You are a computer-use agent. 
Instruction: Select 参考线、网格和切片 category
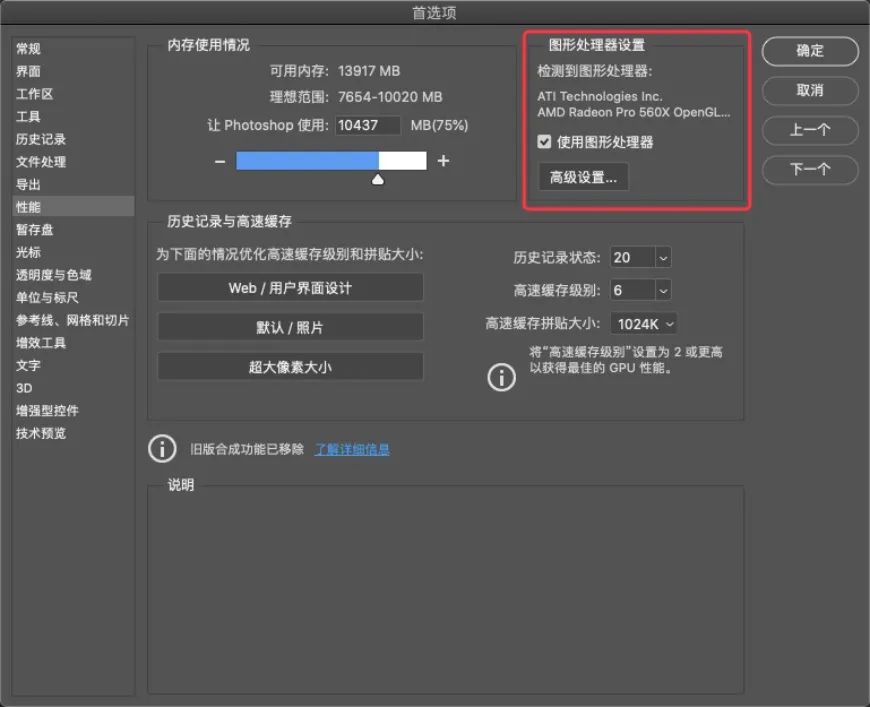73,320
